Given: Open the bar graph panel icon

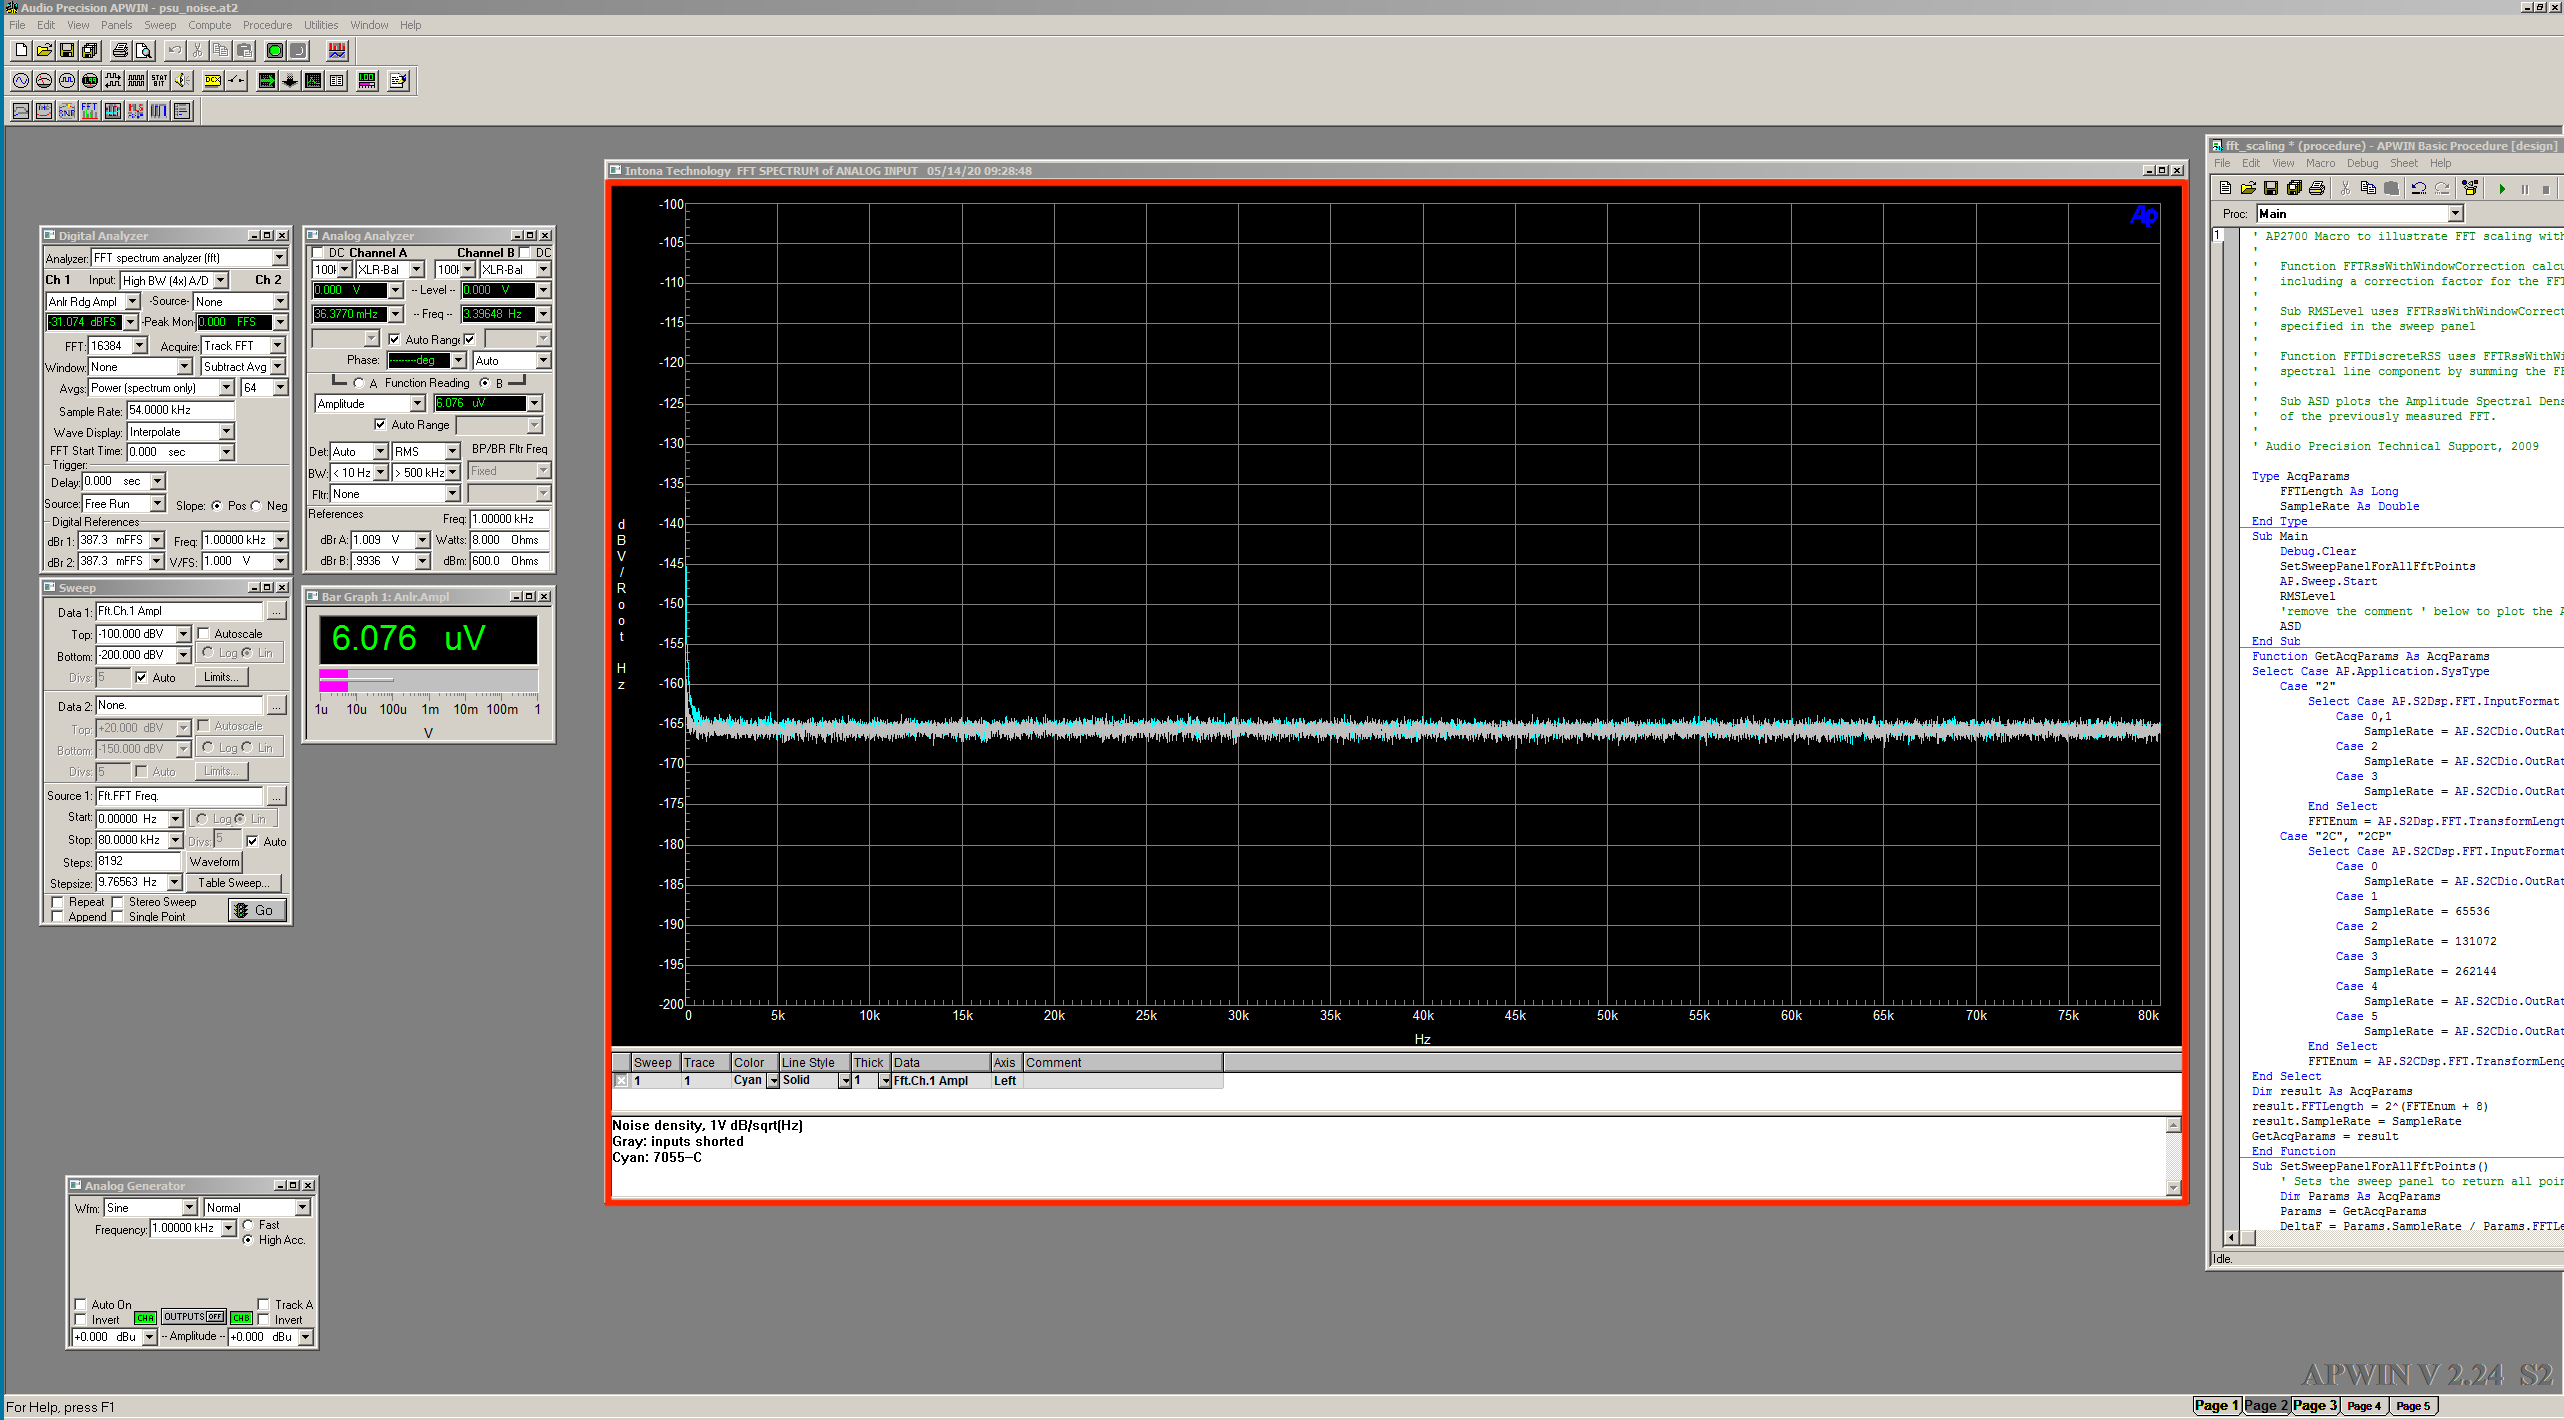Looking at the screenshot, I should 367,81.
